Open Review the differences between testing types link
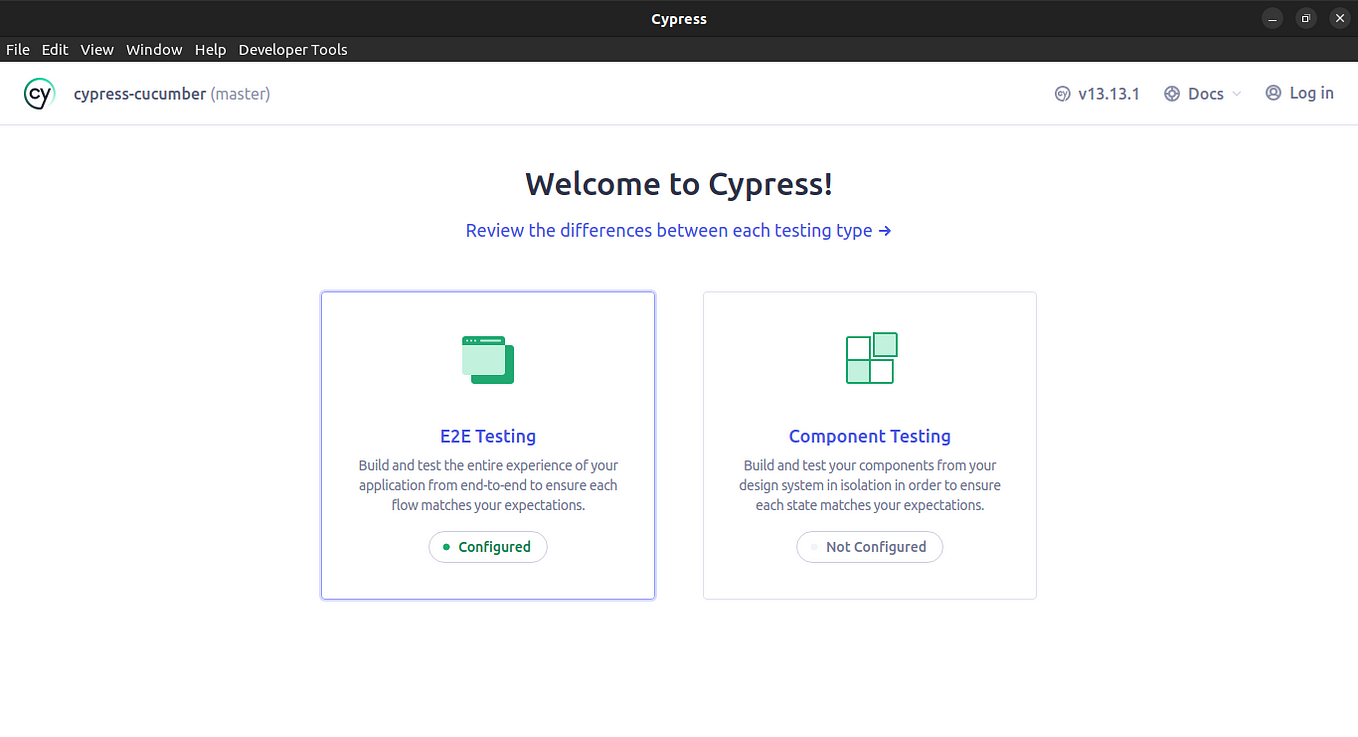The width and height of the screenshot is (1358, 737). [678, 230]
